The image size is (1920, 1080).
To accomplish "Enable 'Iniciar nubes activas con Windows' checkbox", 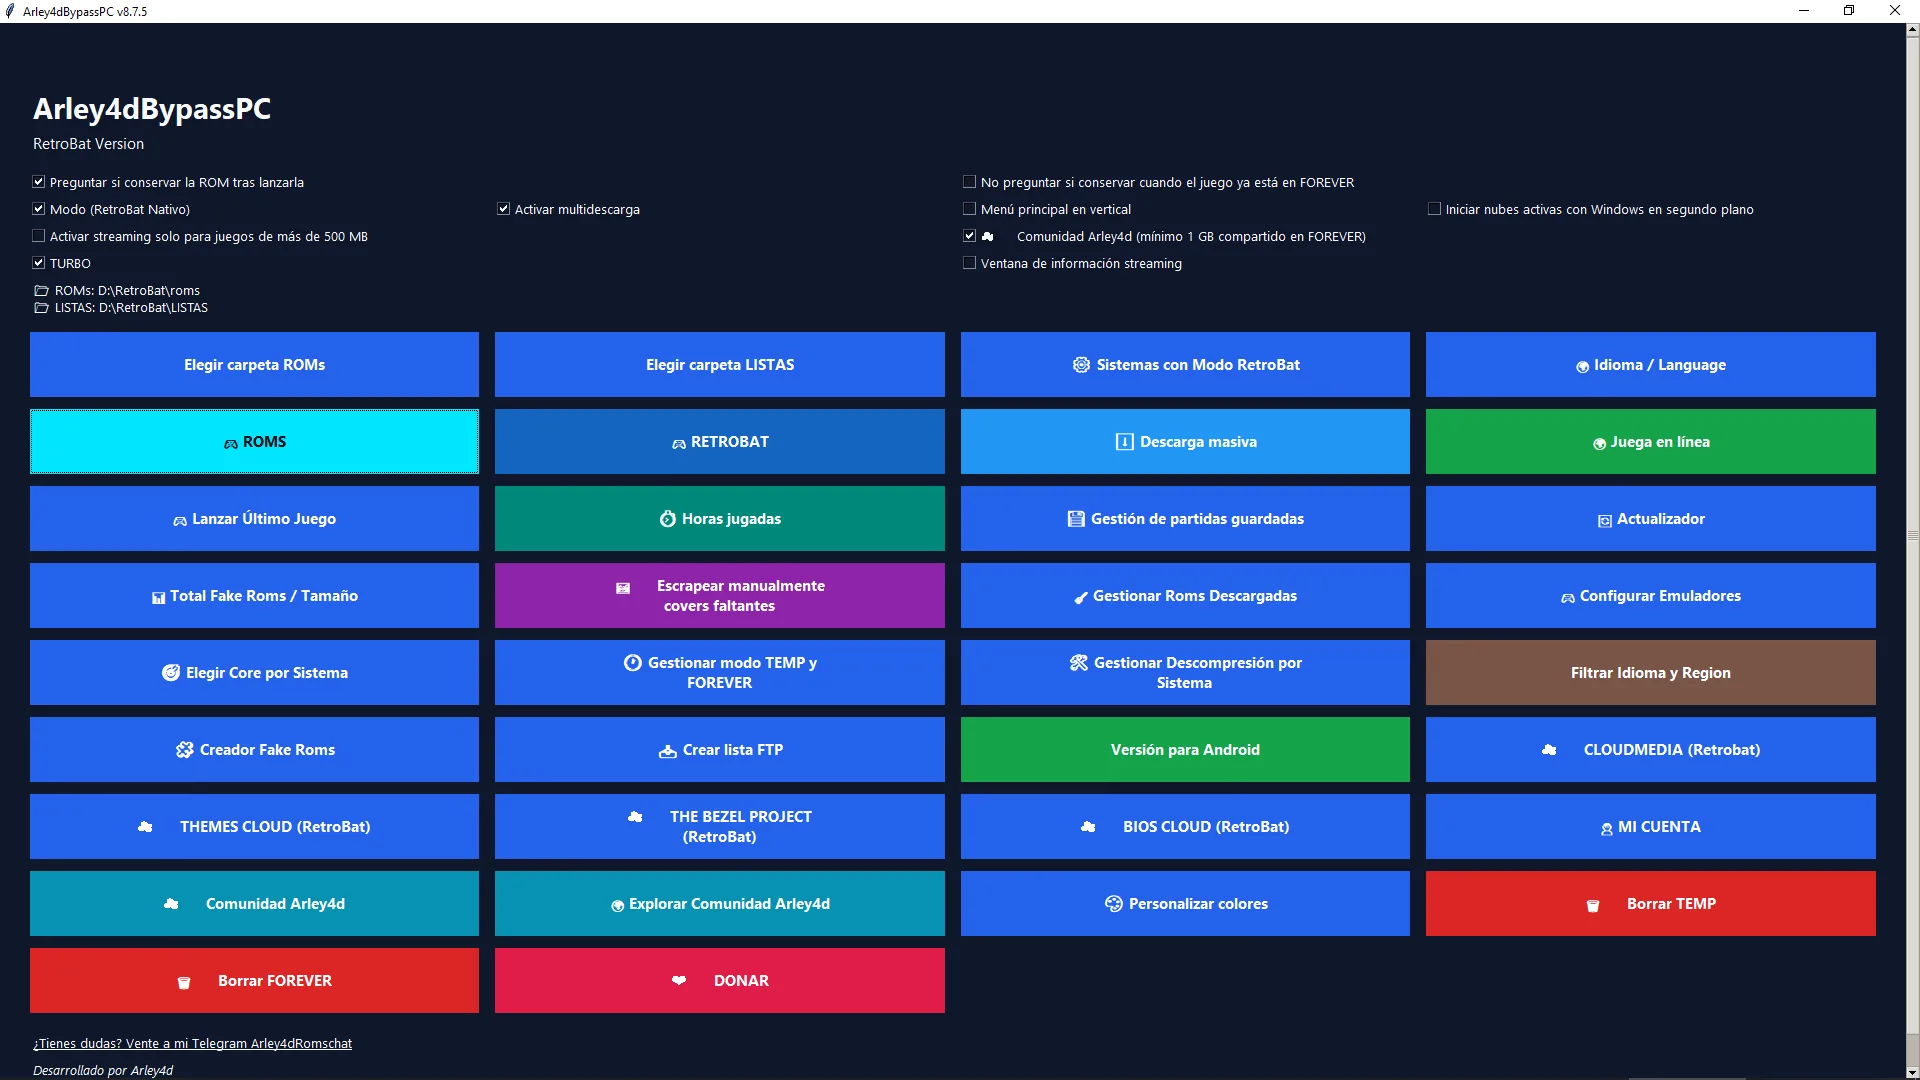I will (1434, 209).
